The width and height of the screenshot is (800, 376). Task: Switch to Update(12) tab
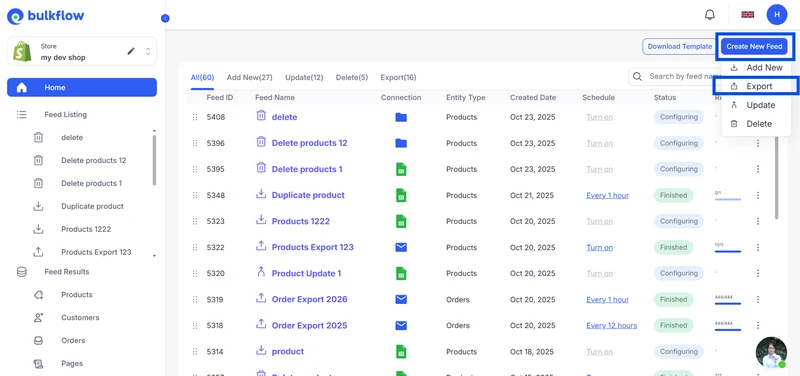click(304, 78)
